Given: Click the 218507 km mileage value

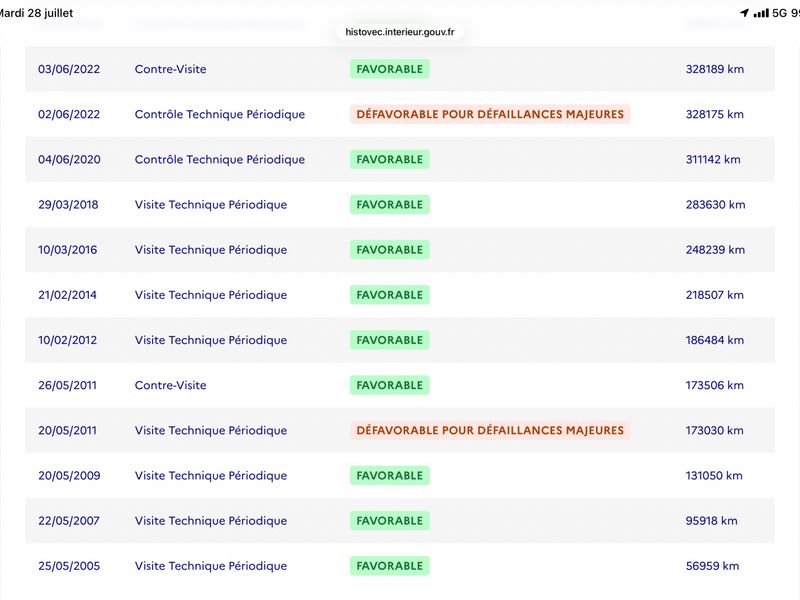Looking at the screenshot, I should click(714, 295).
